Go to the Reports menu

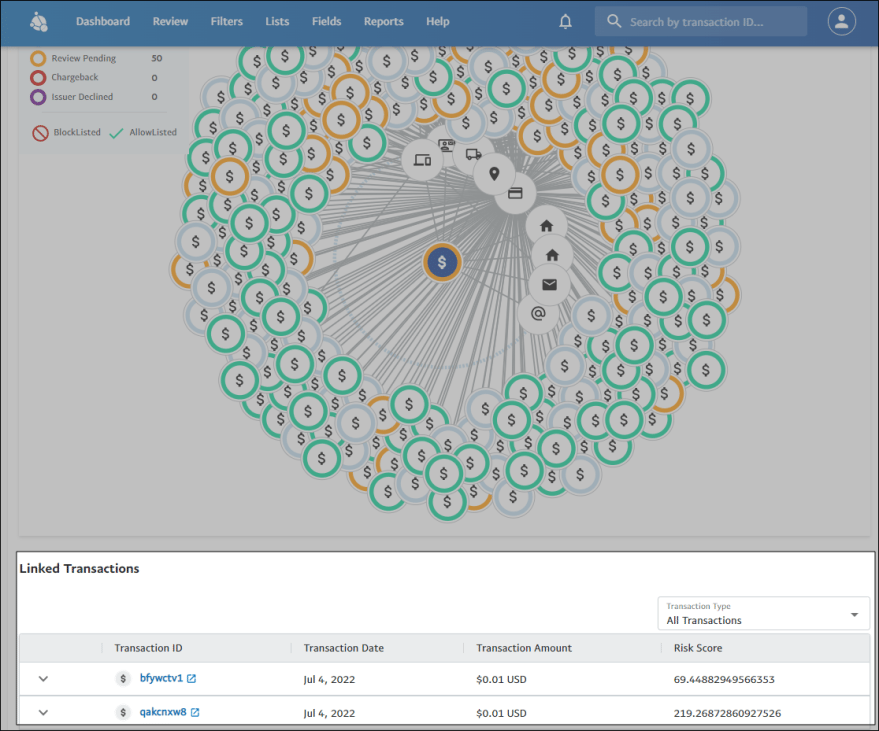tap(383, 21)
